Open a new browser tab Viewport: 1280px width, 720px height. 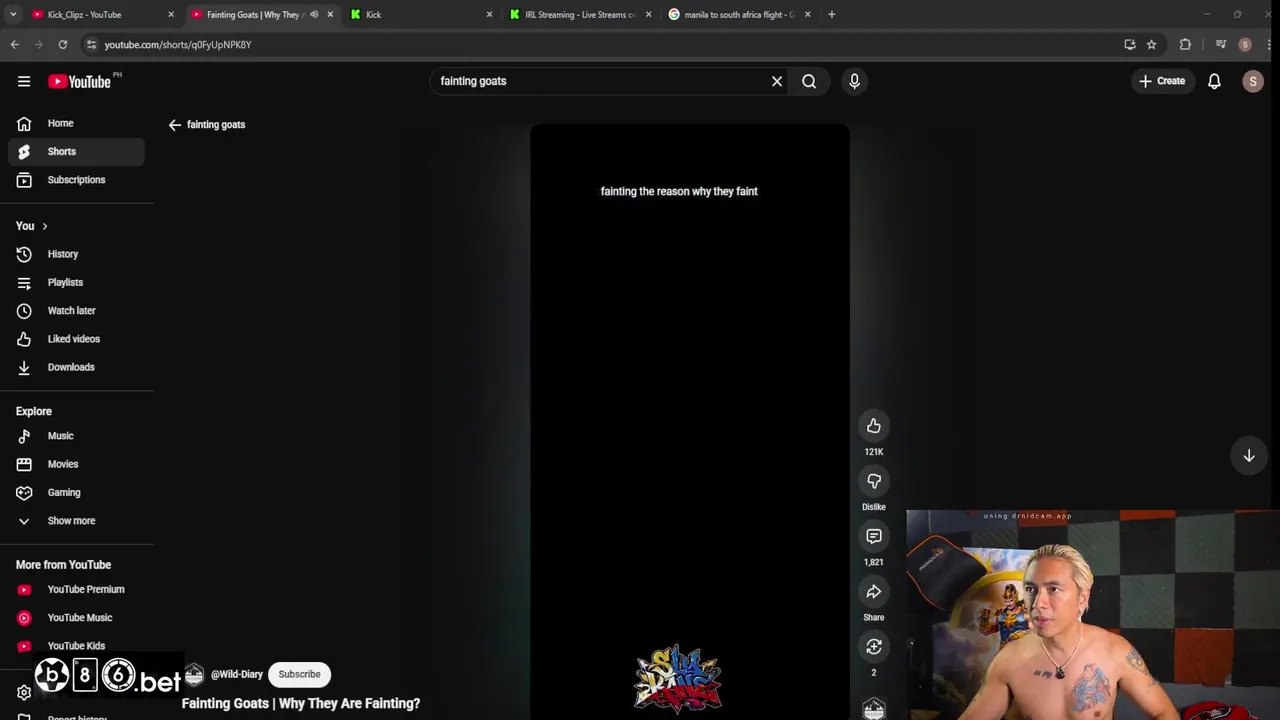pyautogui.click(x=831, y=15)
